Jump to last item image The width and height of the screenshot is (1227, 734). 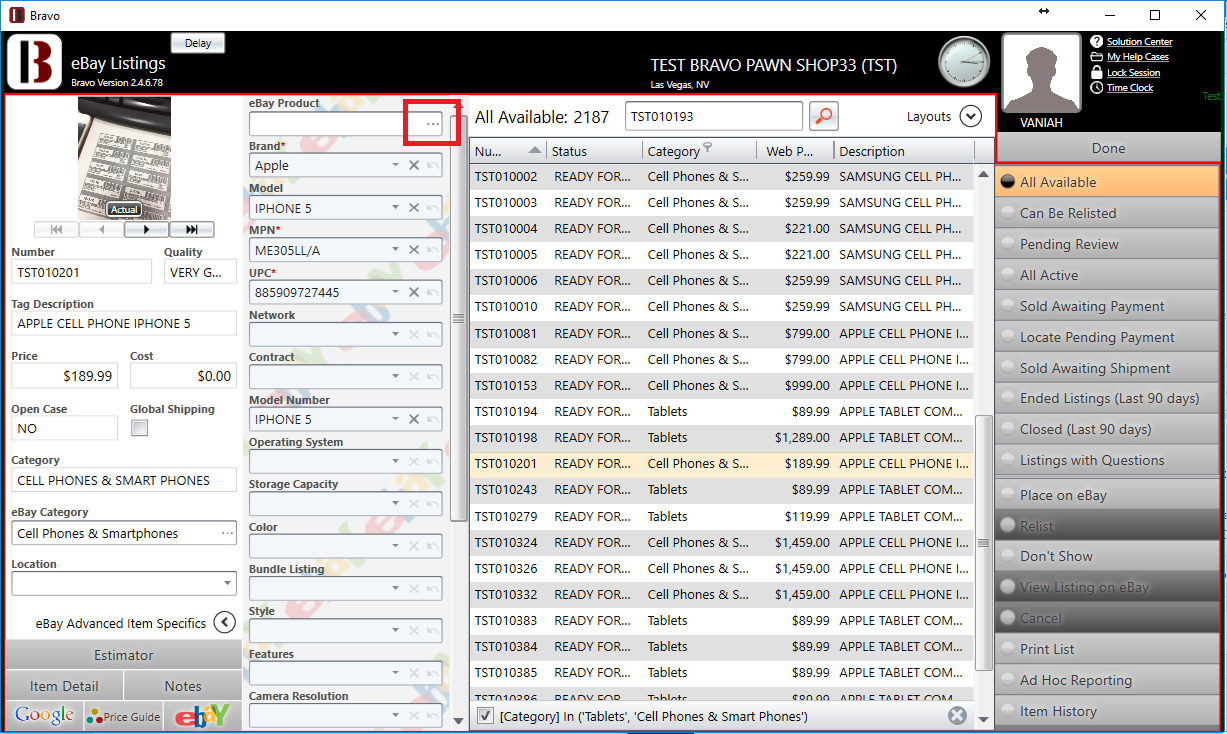(192, 229)
